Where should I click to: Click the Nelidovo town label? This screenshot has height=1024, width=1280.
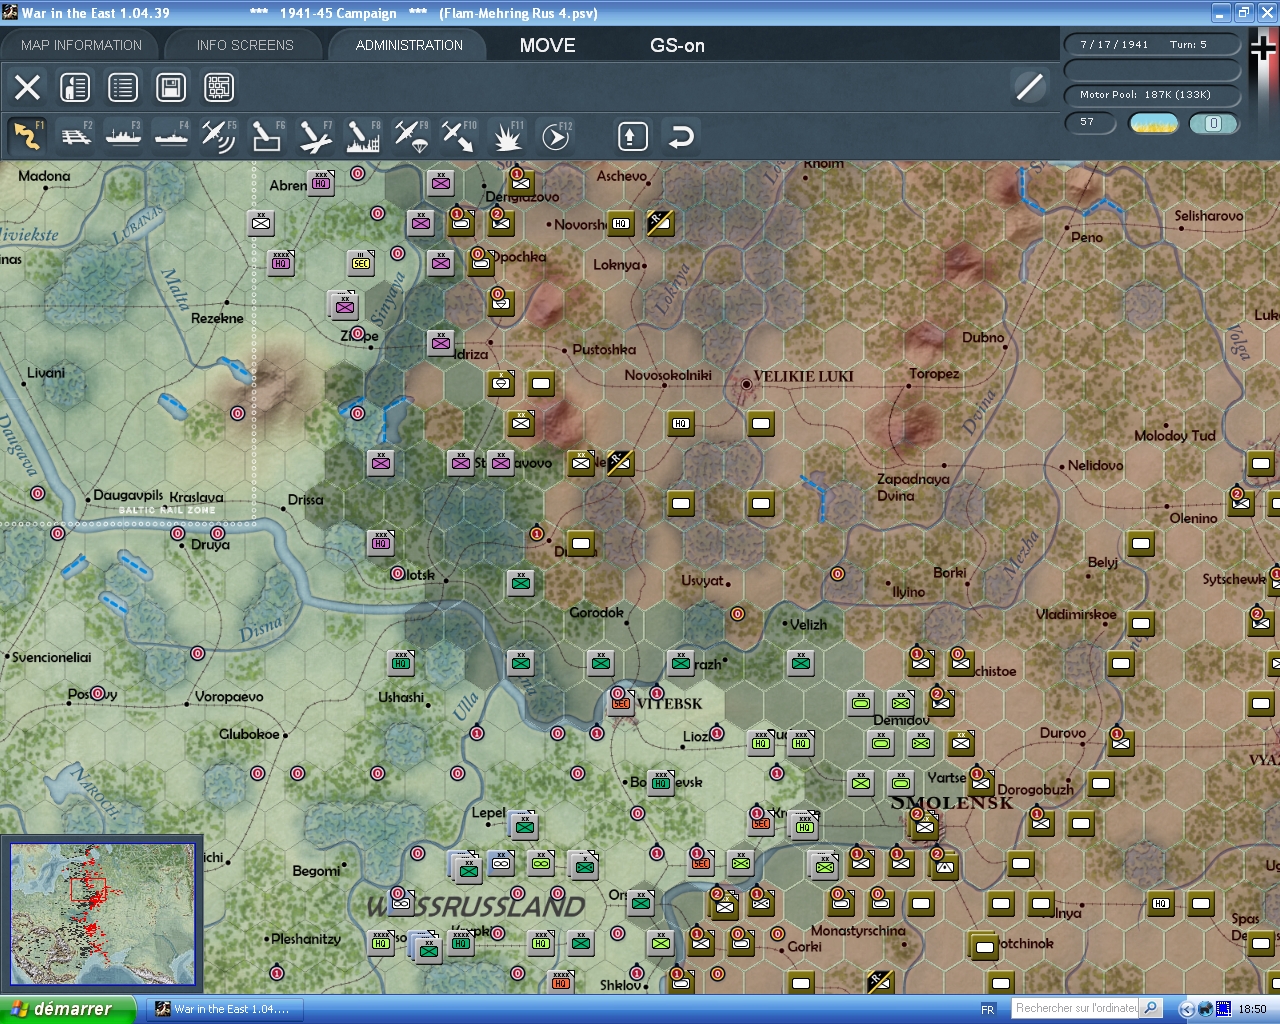coord(1096,465)
